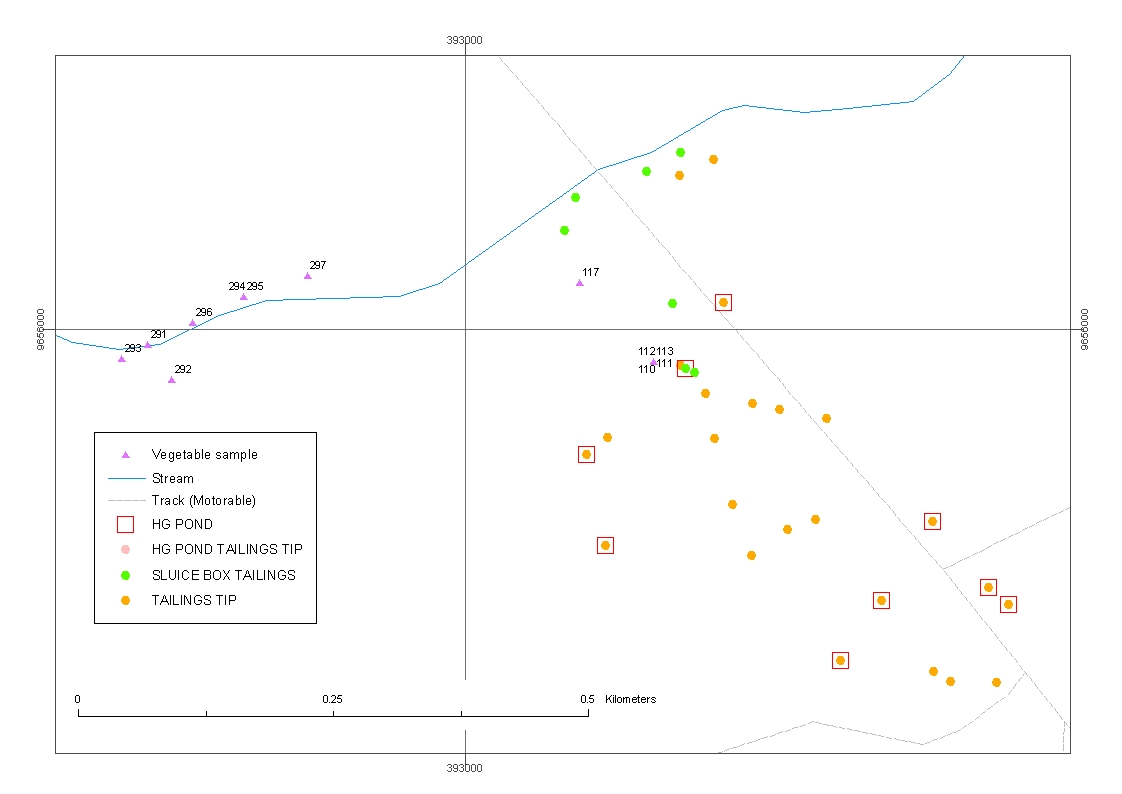Viewport: 1122px width, 794px height.
Task: Click the HG POND square legend symbol
Action: pos(126,524)
